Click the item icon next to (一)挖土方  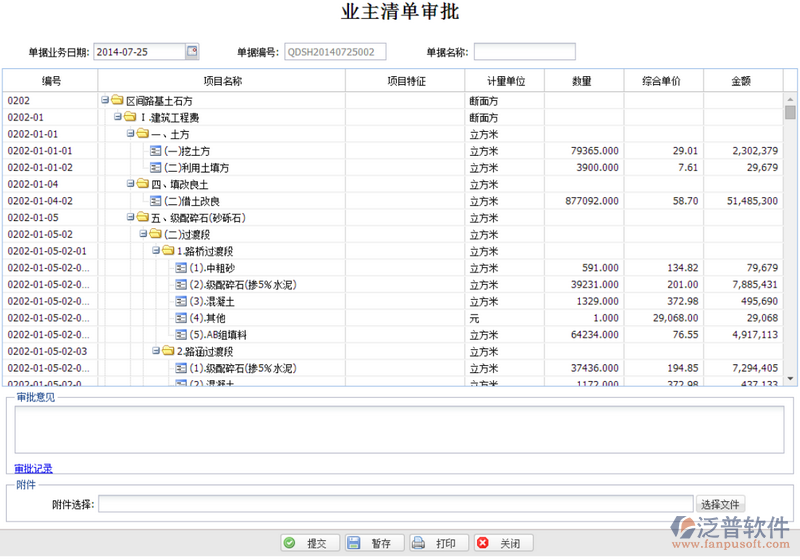155,151
